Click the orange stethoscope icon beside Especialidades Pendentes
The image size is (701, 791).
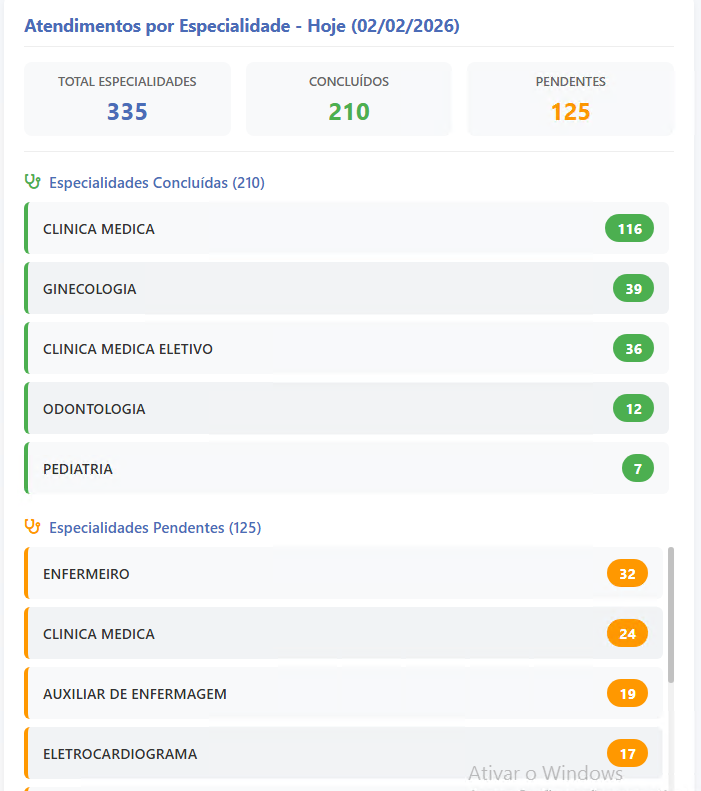click(x=33, y=527)
